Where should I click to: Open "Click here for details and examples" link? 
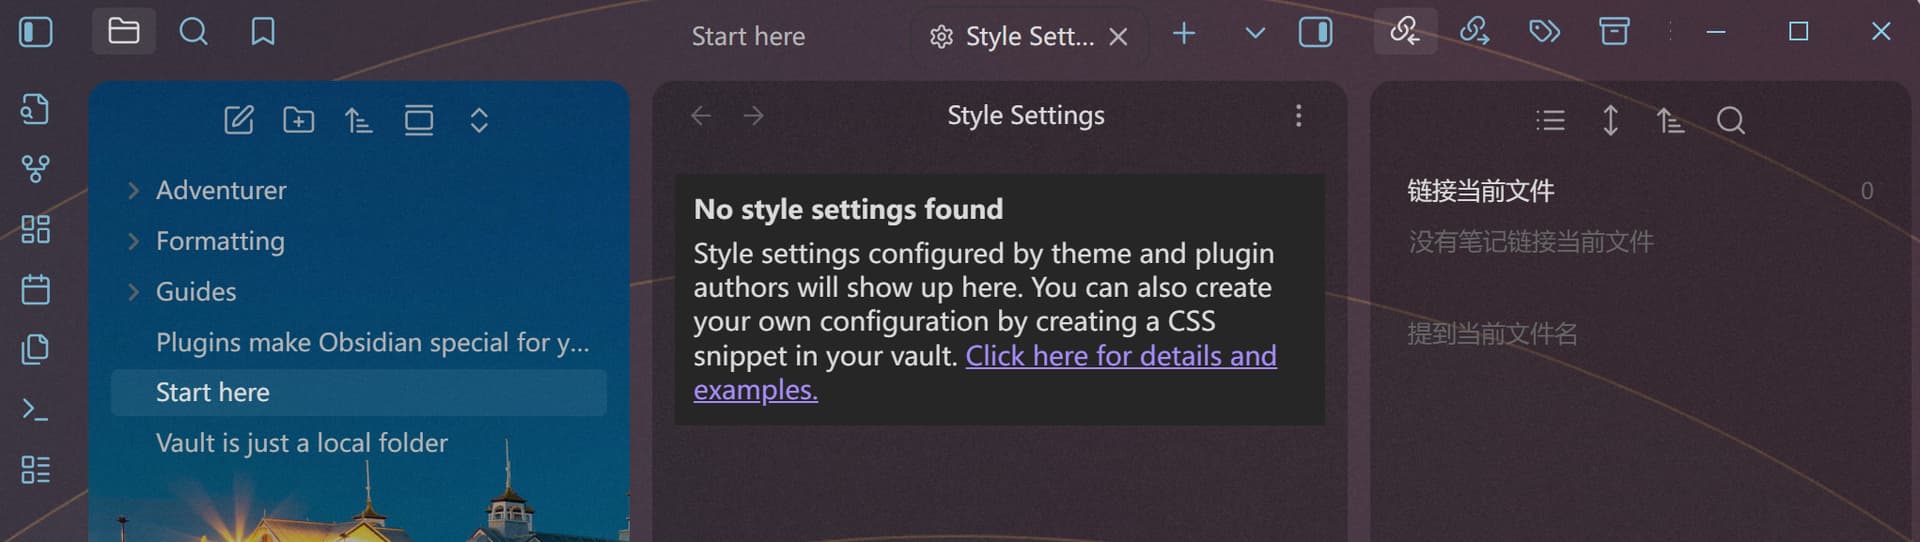coord(1120,356)
